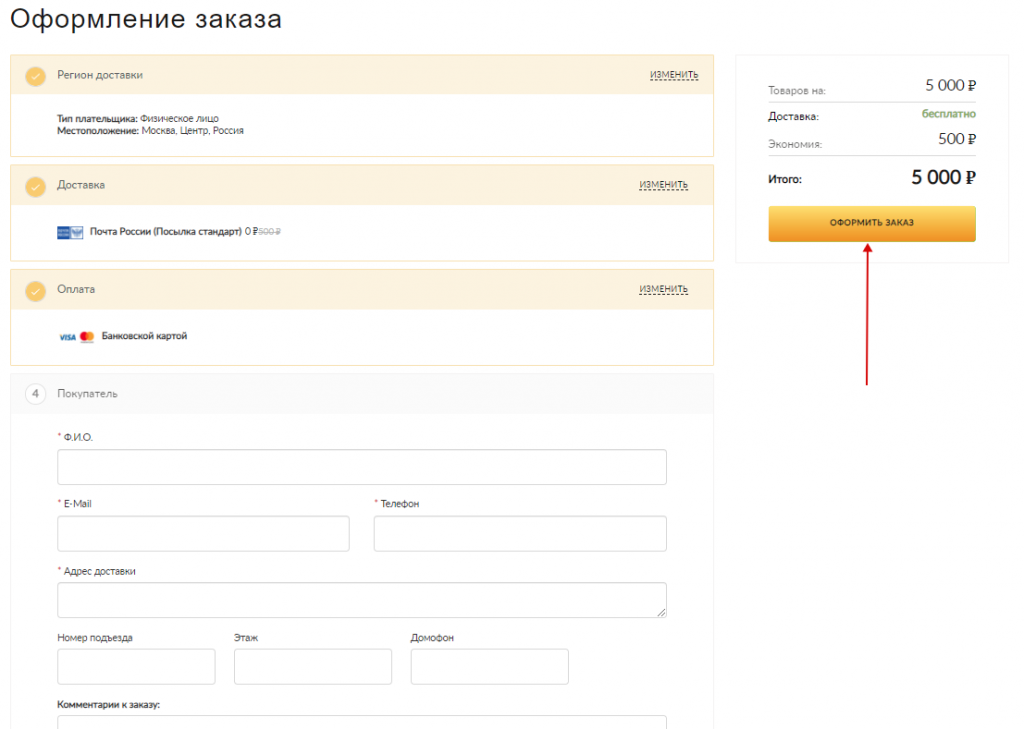Focus the Адрес доставки text area
The height and width of the screenshot is (729, 1024).
tap(362, 600)
